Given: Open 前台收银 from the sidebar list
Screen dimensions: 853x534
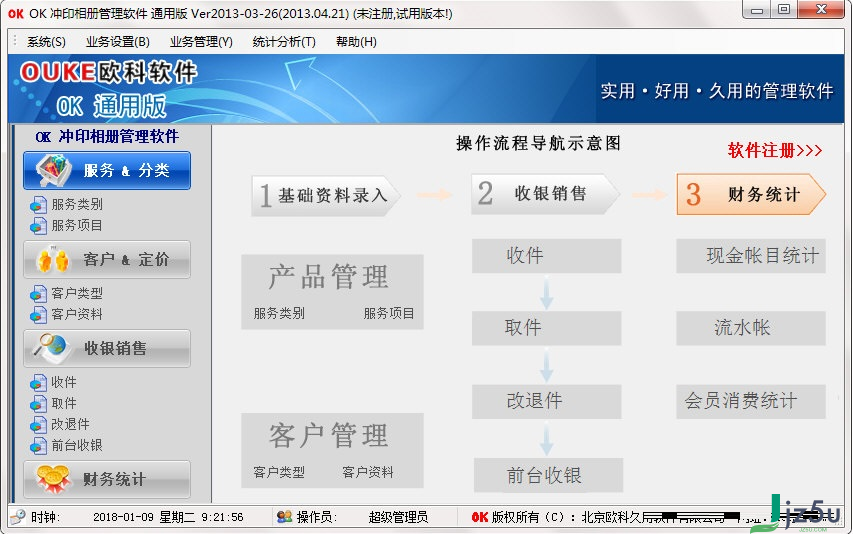Looking at the screenshot, I should click(77, 445).
